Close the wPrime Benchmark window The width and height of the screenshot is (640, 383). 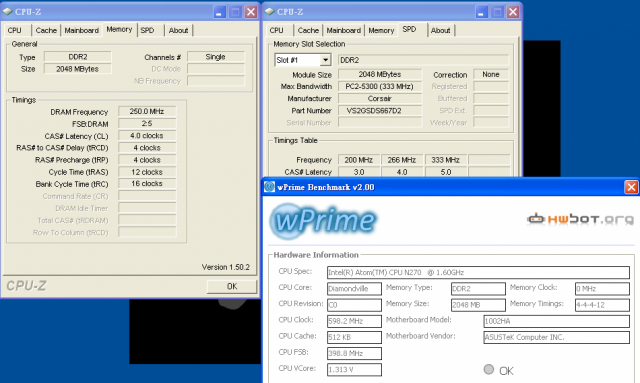(x=631, y=187)
